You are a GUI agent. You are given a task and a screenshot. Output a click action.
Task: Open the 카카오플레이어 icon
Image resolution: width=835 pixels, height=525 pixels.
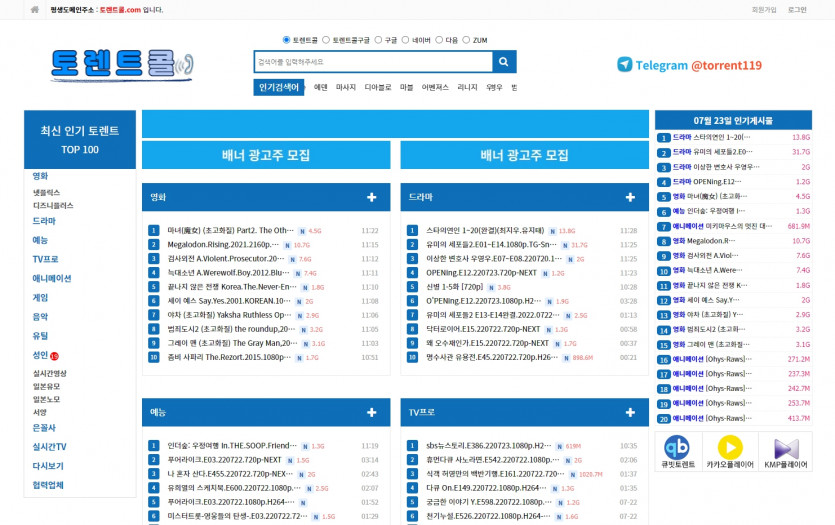tap(730, 448)
